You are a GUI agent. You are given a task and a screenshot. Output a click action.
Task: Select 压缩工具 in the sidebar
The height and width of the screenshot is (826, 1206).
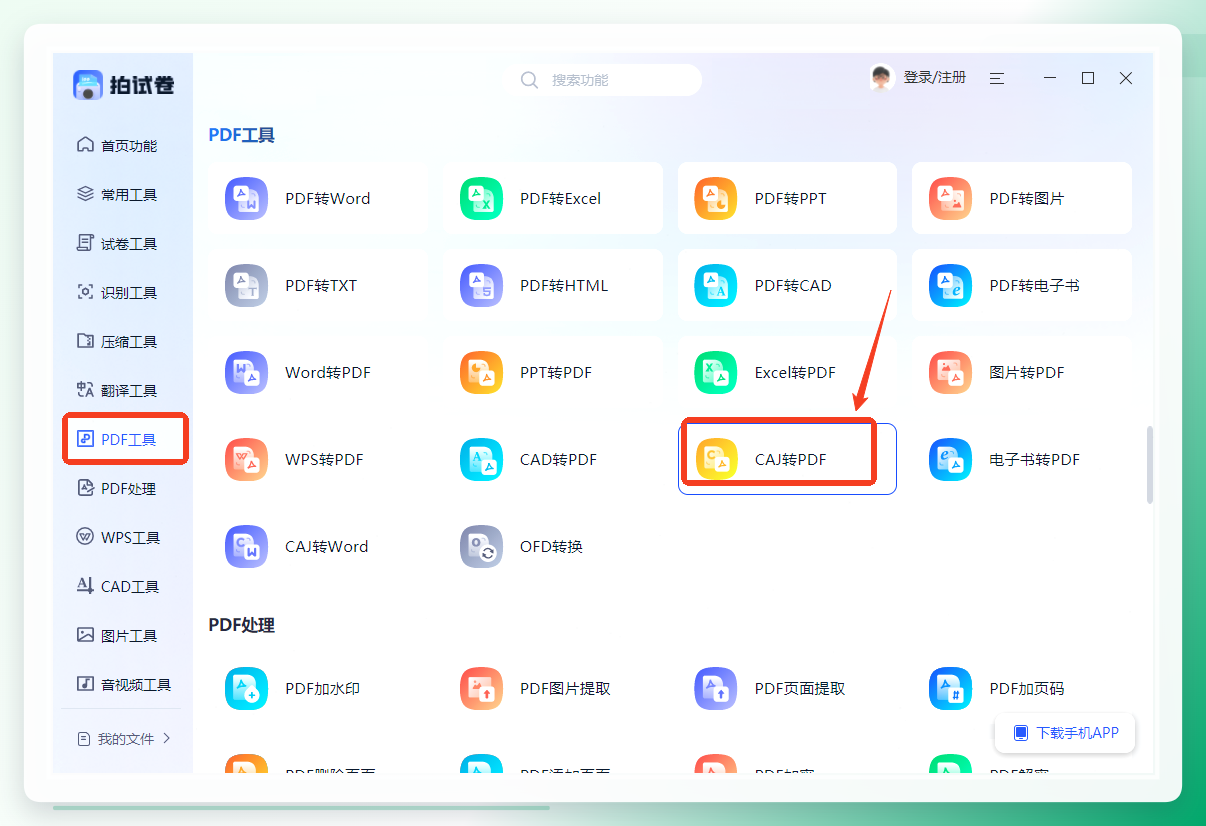point(117,341)
